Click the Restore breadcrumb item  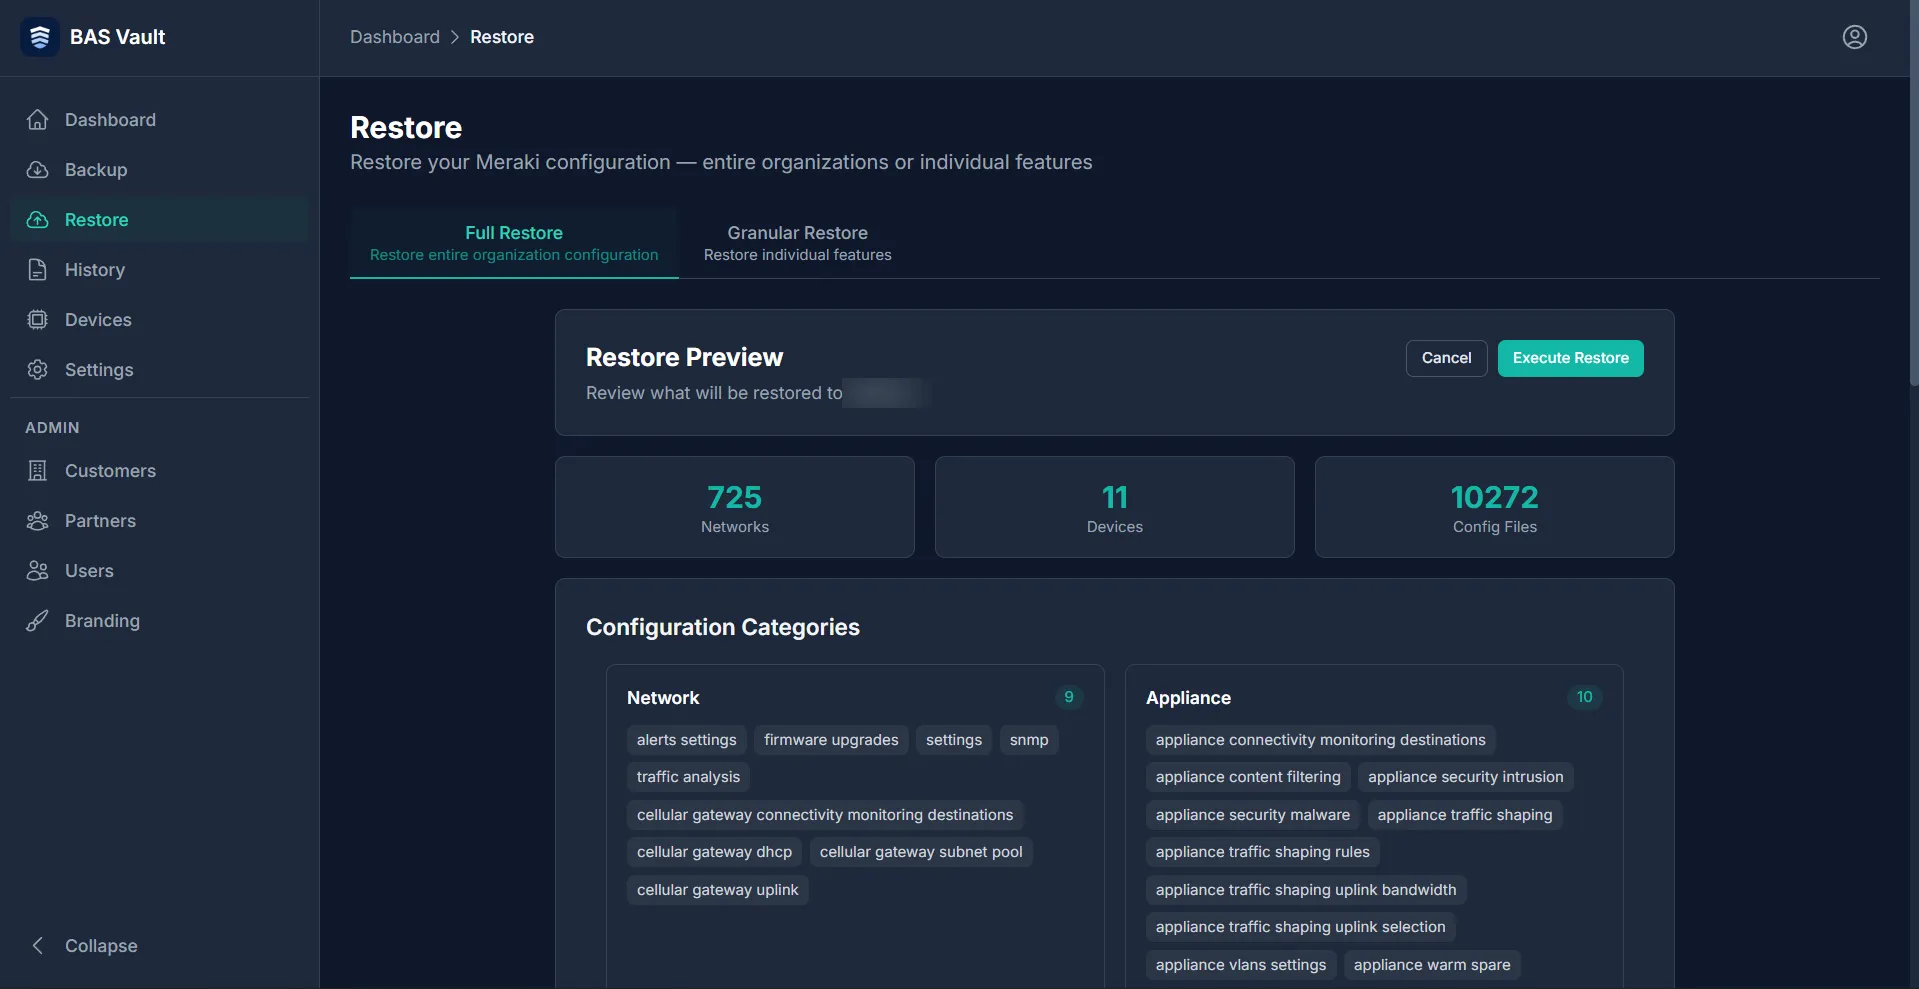[502, 37]
